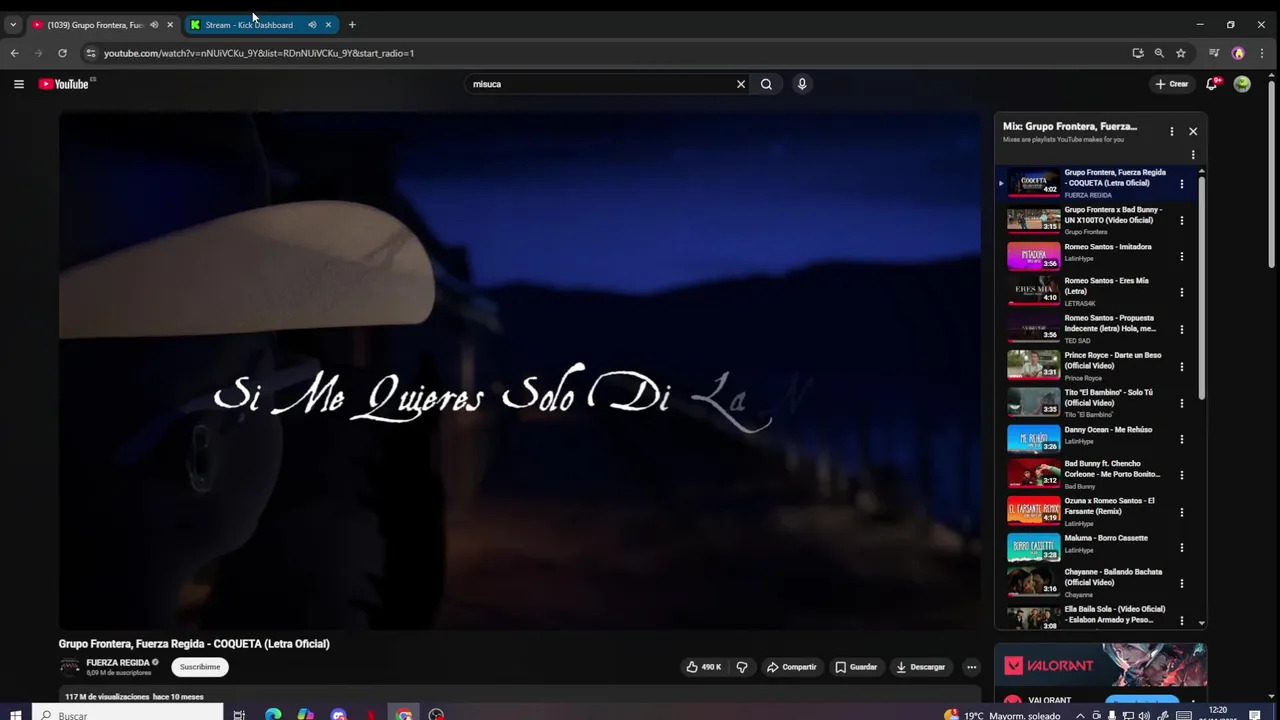This screenshot has height=720, width=1280.
Task: Open options for Borro Cassette playlist item
Action: point(1181,548)
